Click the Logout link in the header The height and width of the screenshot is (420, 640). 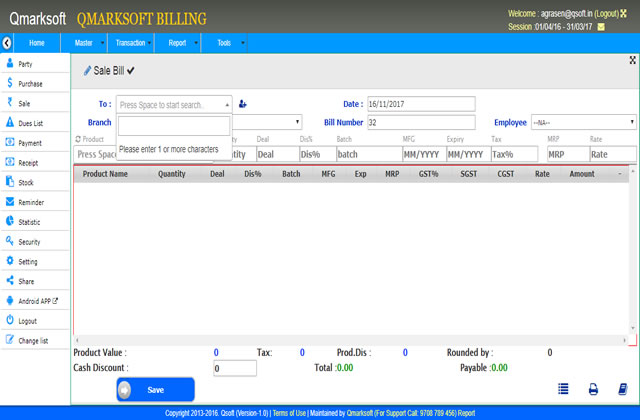coord(607,13)
